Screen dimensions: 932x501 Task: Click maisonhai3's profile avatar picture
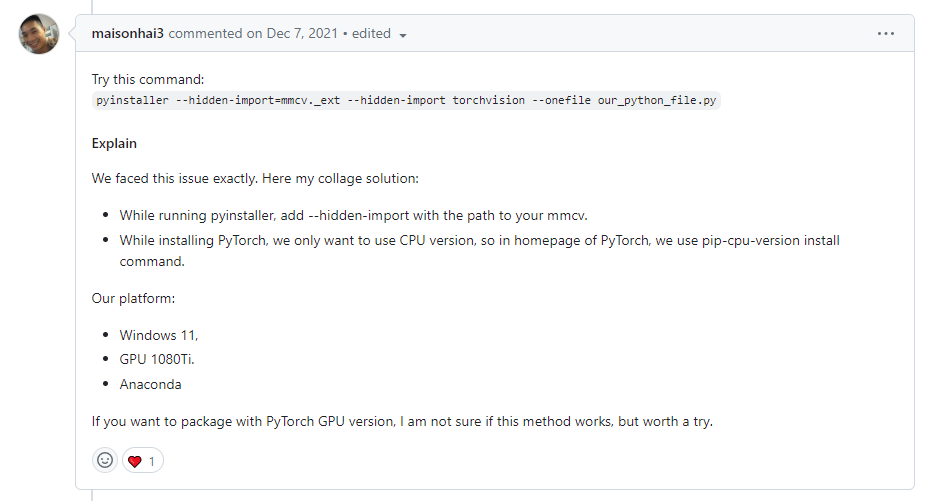pos(39,34)
